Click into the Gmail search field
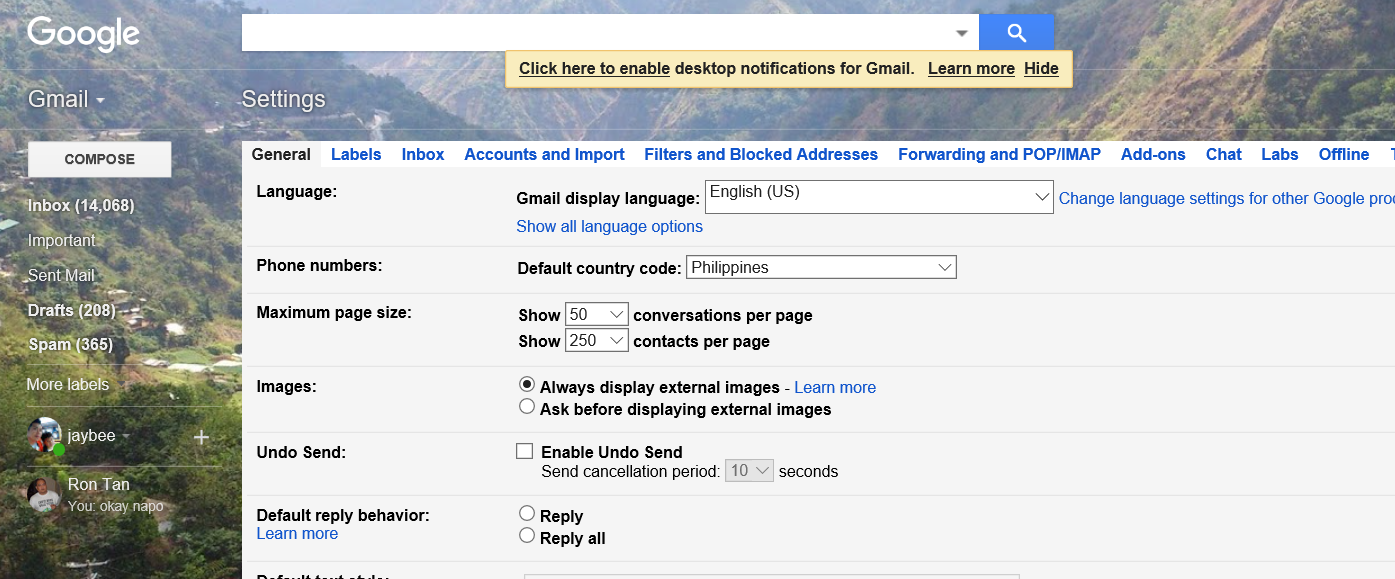Screen dimensions: 1395x579 click(x=596, y=33)
